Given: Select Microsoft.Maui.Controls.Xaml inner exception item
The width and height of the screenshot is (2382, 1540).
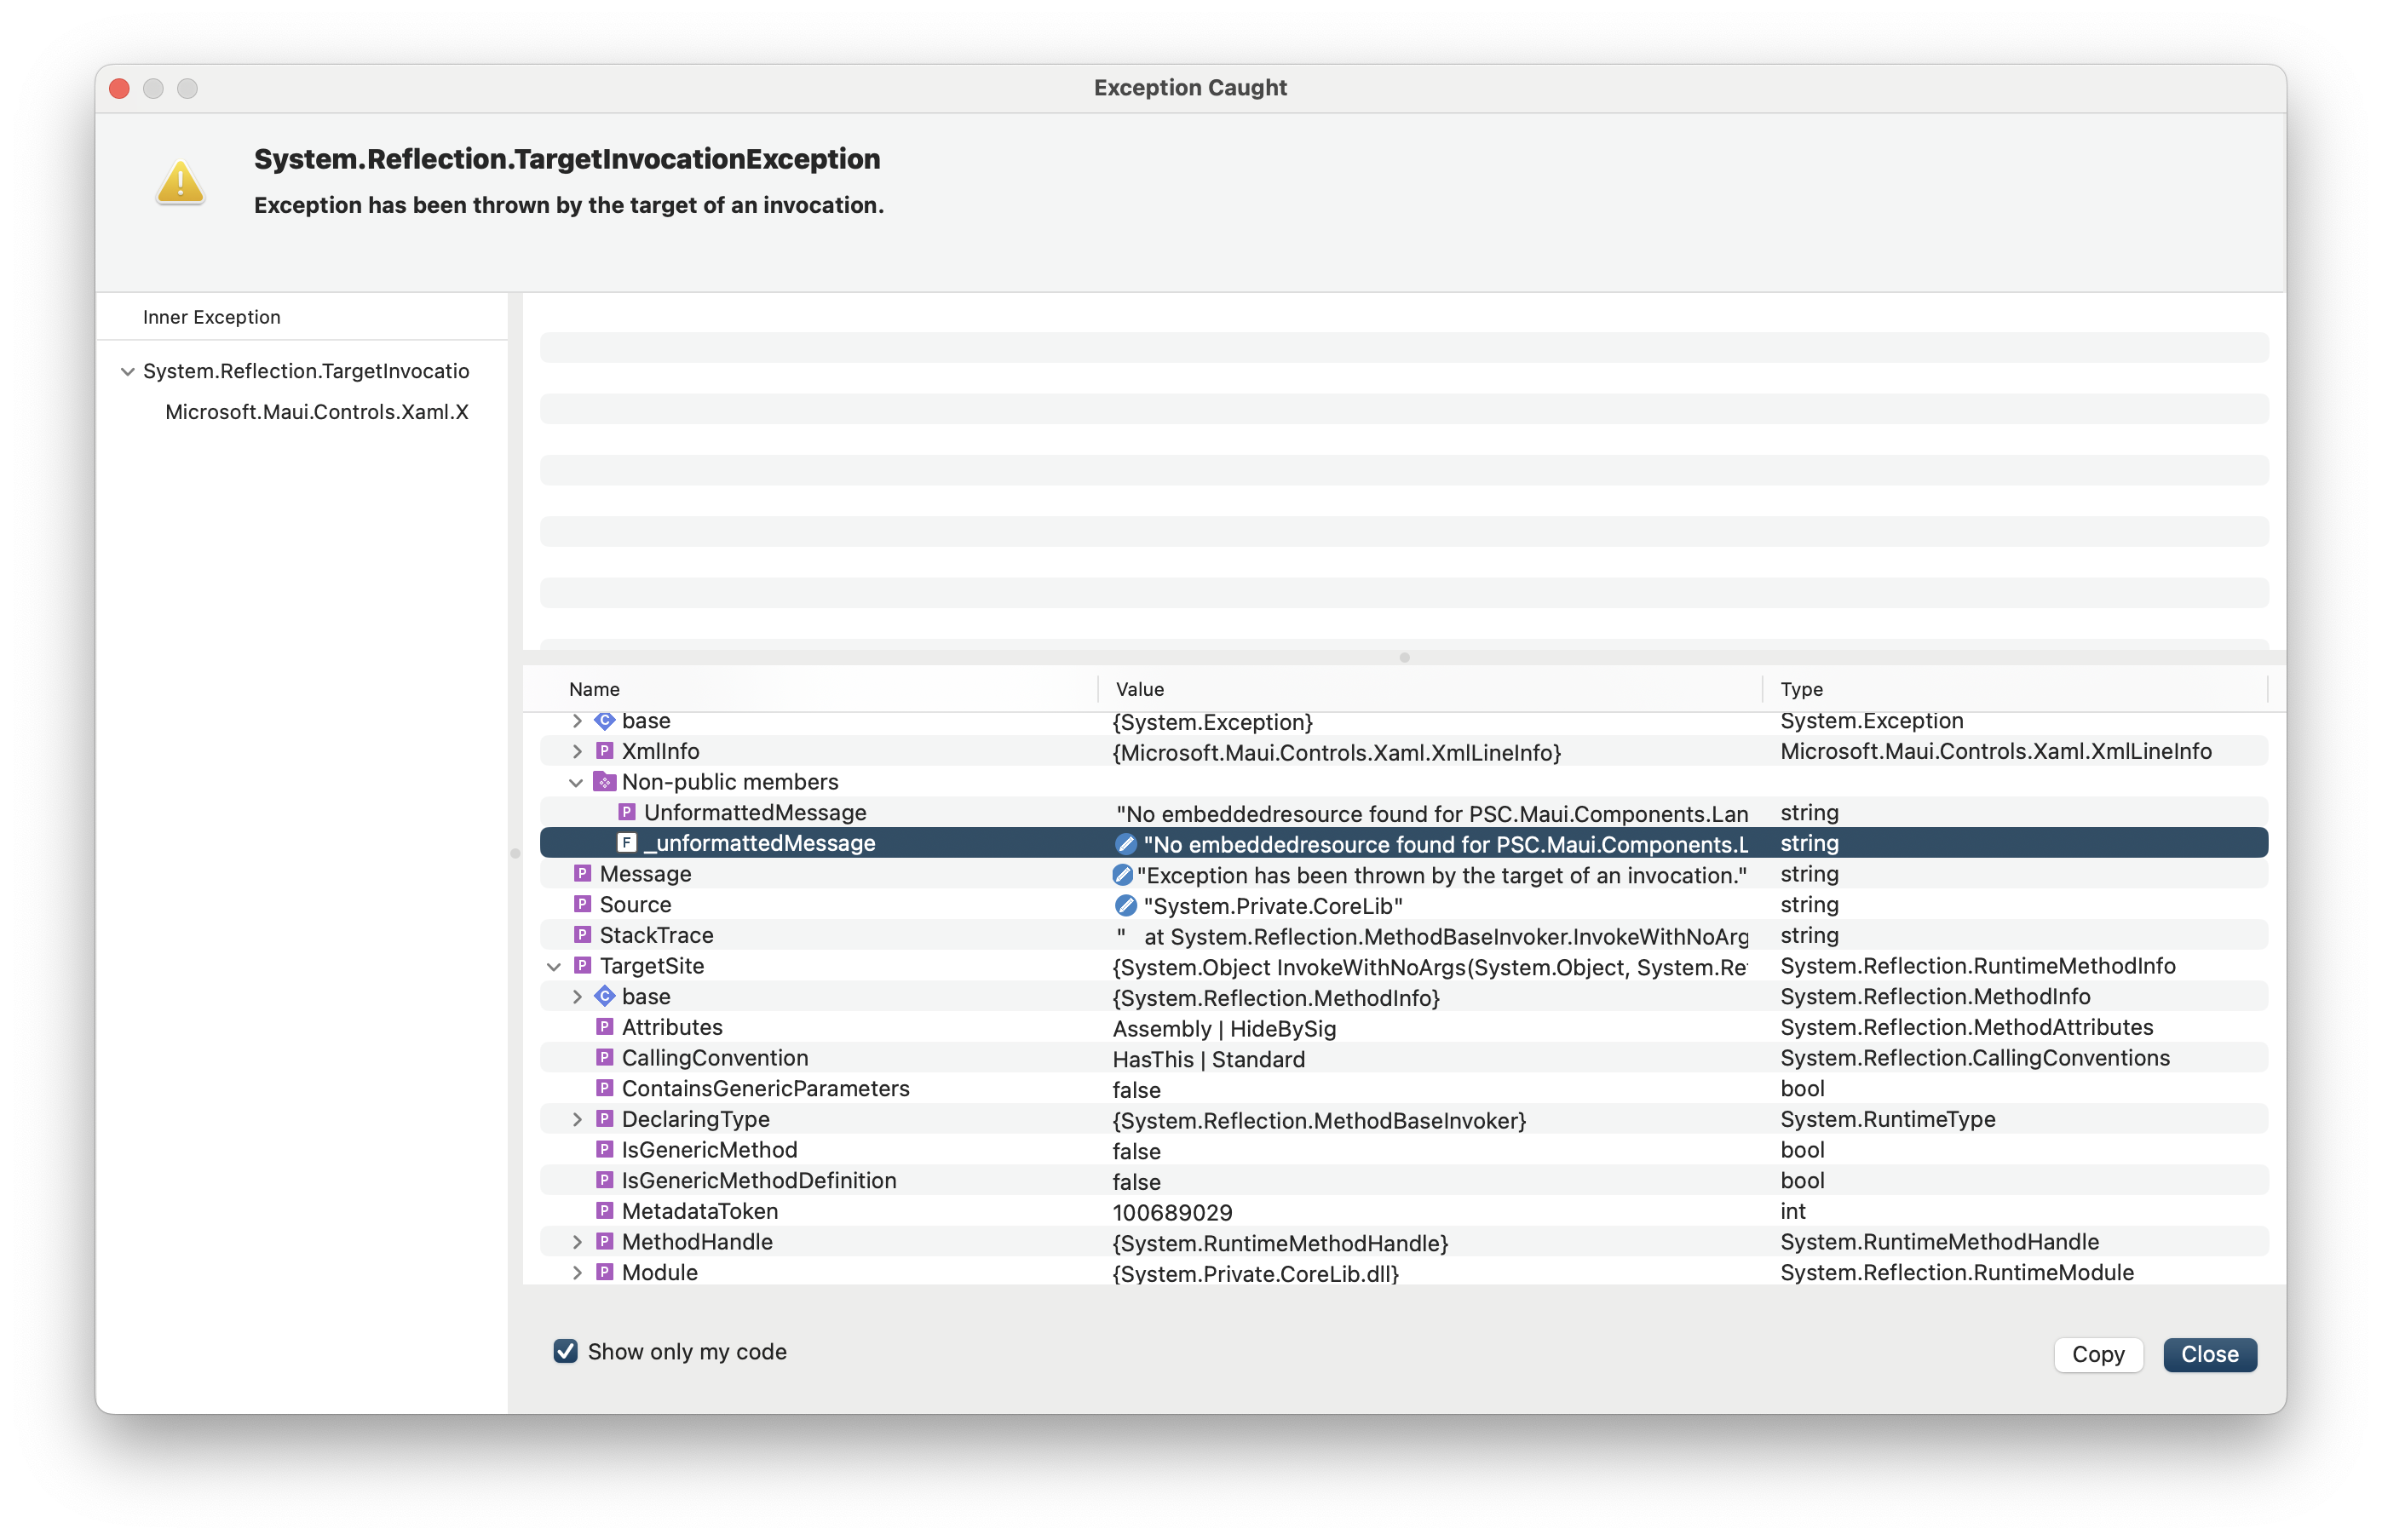Looking at the screenshot, I should 316,412.
